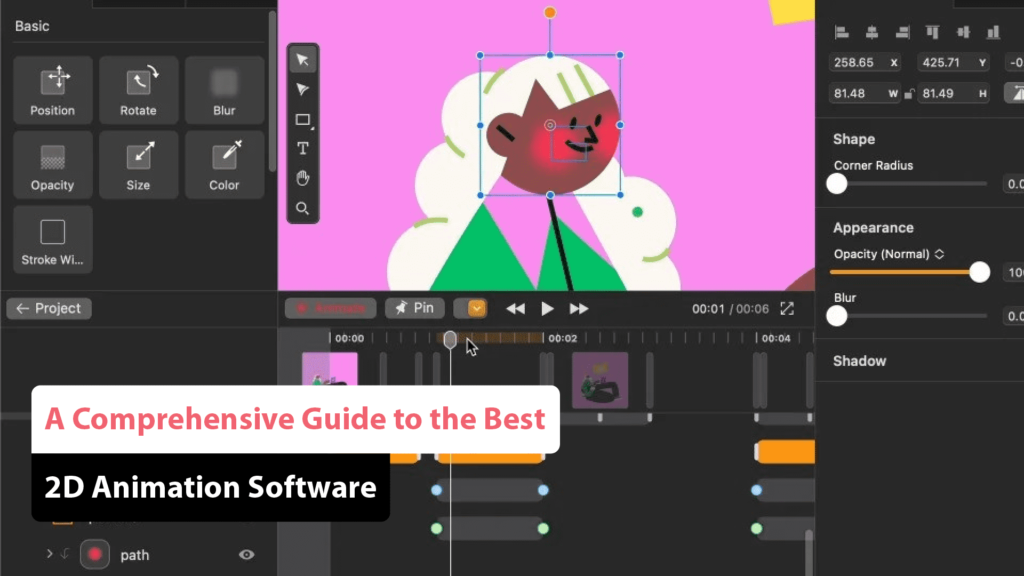Edit the width field 81.48
This screenshot has width=1024, height=576.
pyautogui.click(x=865, y=93)
